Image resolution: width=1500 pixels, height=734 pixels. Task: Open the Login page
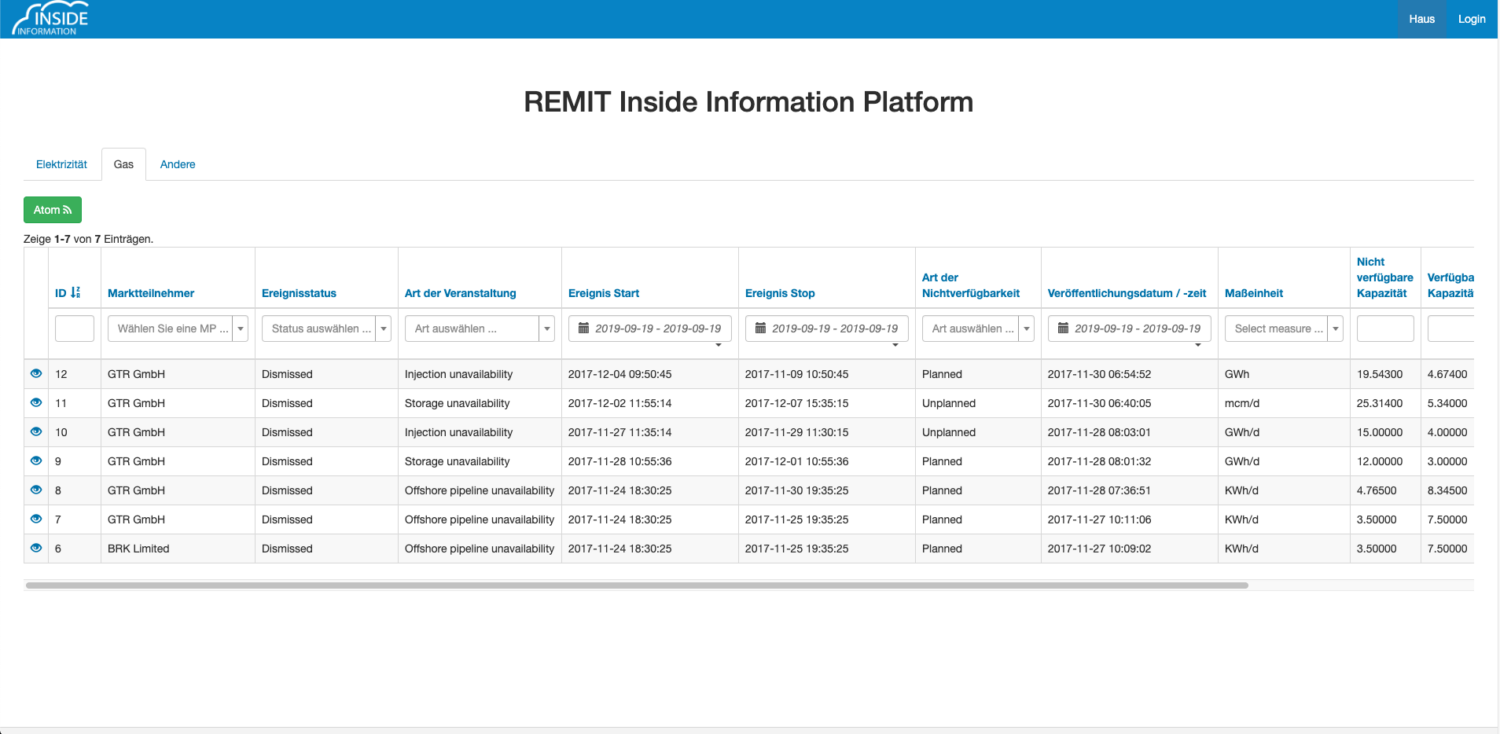[1471, 18]
